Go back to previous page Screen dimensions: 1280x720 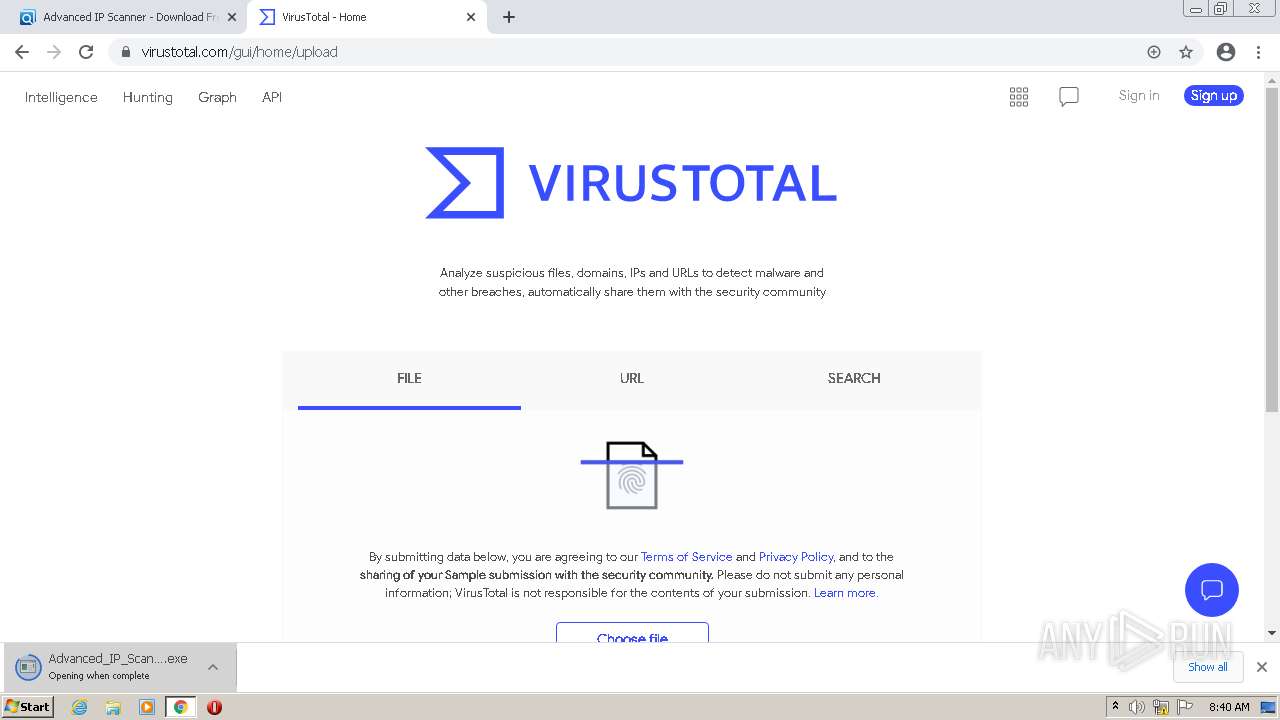pos(22,52)
